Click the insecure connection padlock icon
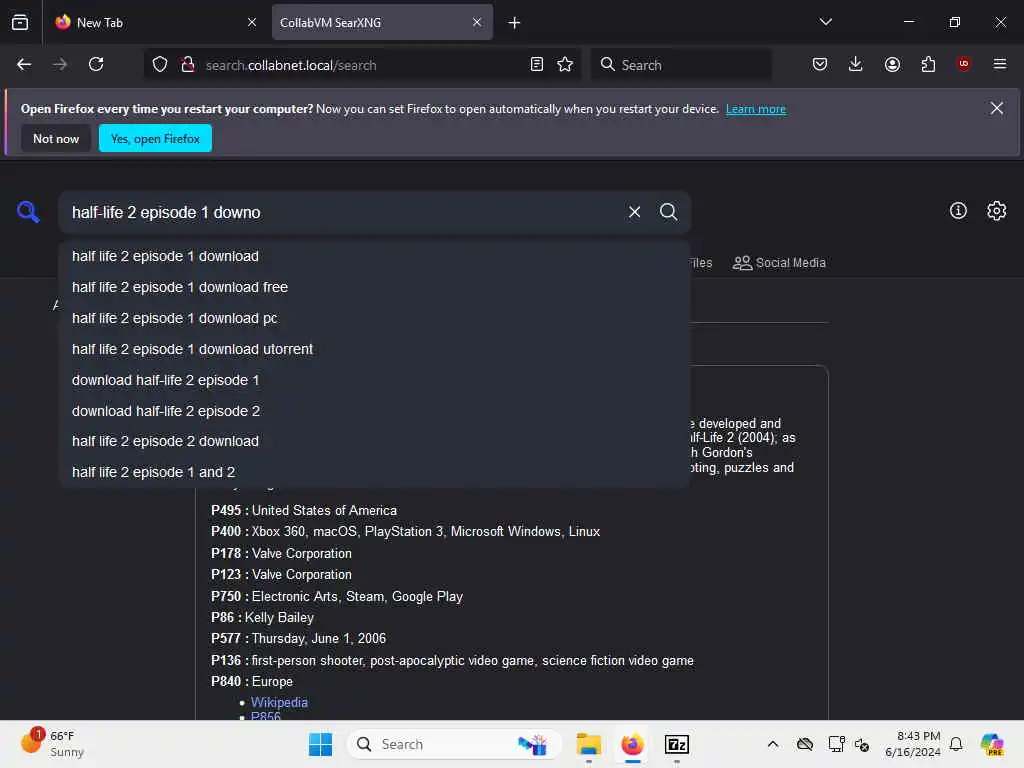 (188, 64)
